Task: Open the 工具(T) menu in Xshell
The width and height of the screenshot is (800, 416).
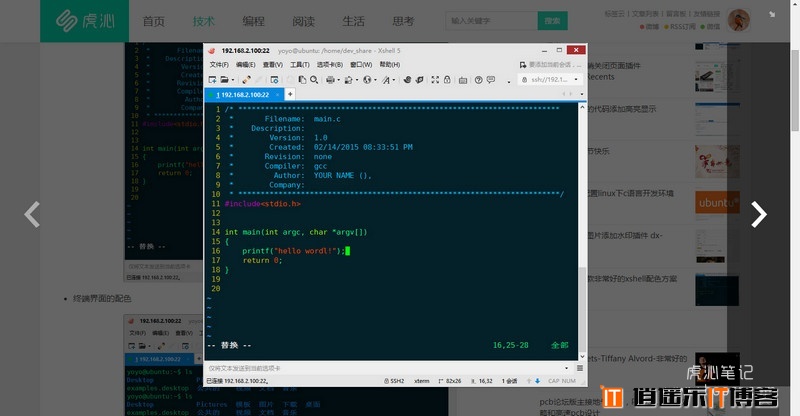Action: tap(300, 65)
